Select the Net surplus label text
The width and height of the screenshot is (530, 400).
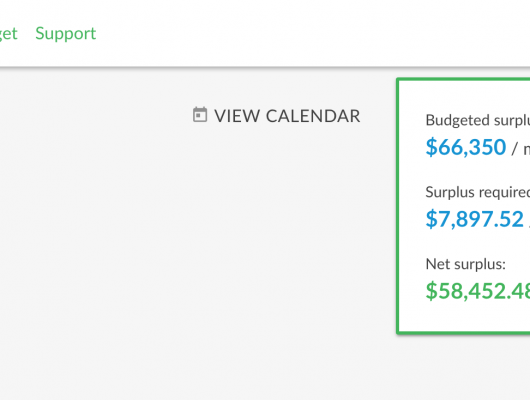click(x=465, y=264)
